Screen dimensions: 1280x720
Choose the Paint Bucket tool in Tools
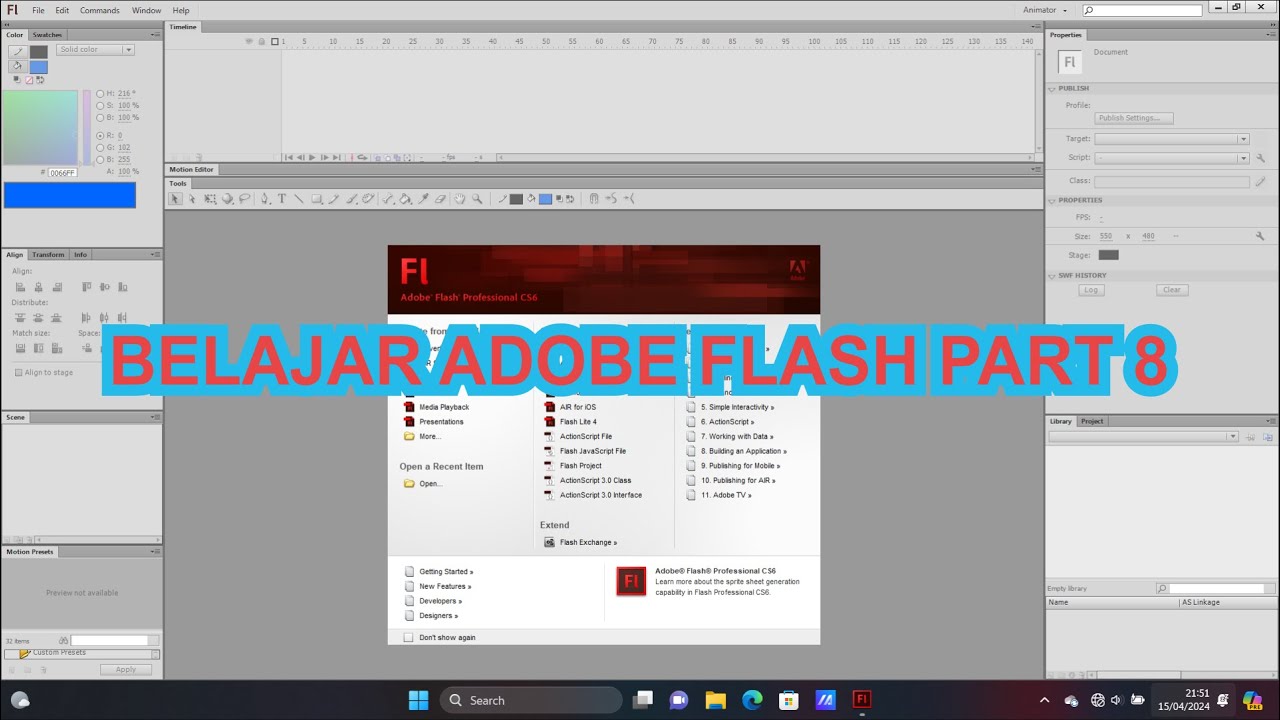(405, 199)
